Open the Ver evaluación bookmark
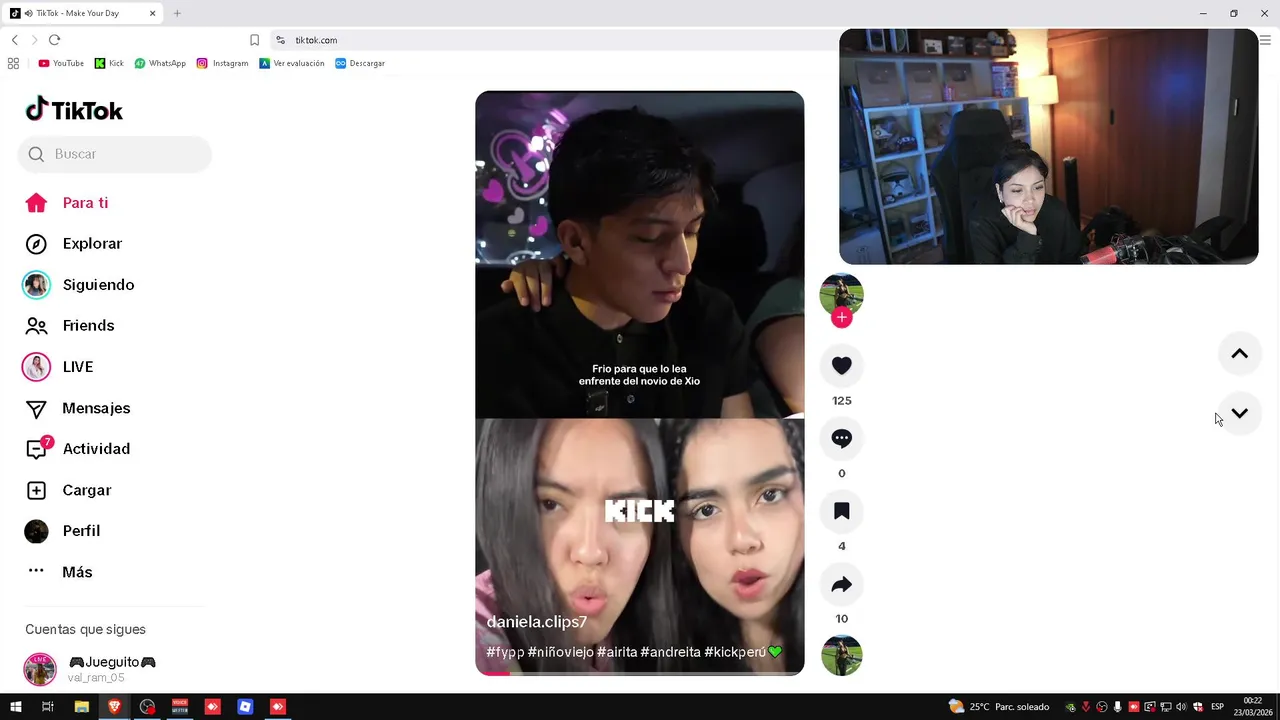This screenshot has height=720, width=1280. click(292, 63)
